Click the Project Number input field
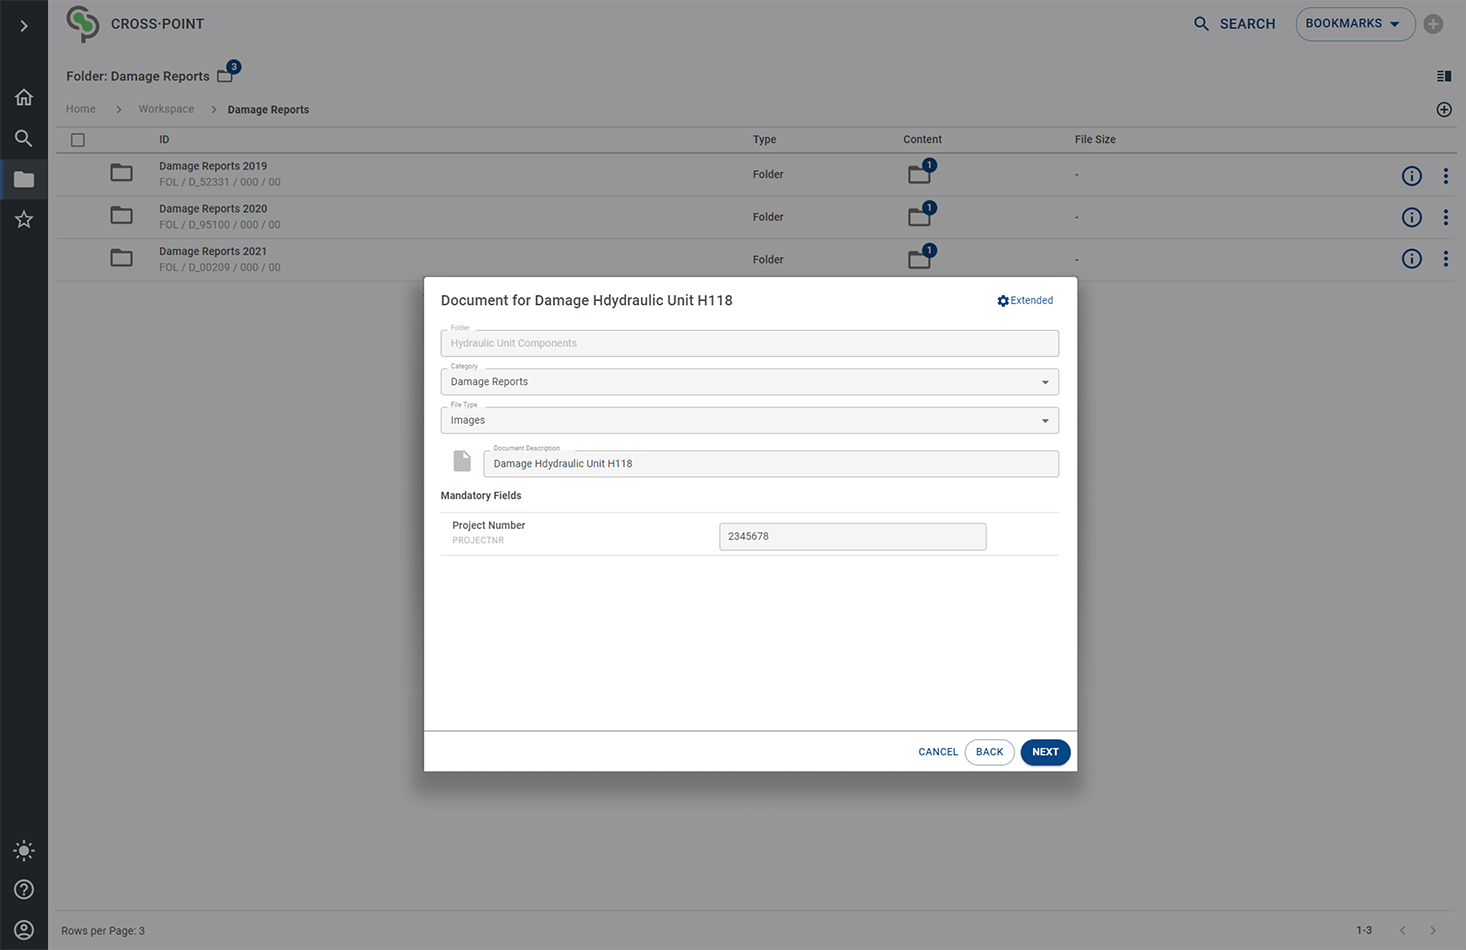Viewport: 1466px width, 950px height. point(852,537)
